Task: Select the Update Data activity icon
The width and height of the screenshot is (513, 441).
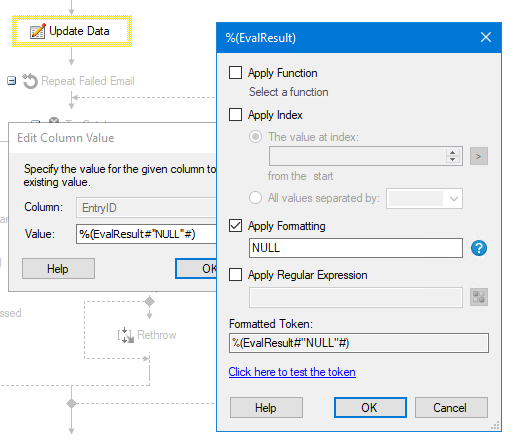Action: [x=37, y=31]
